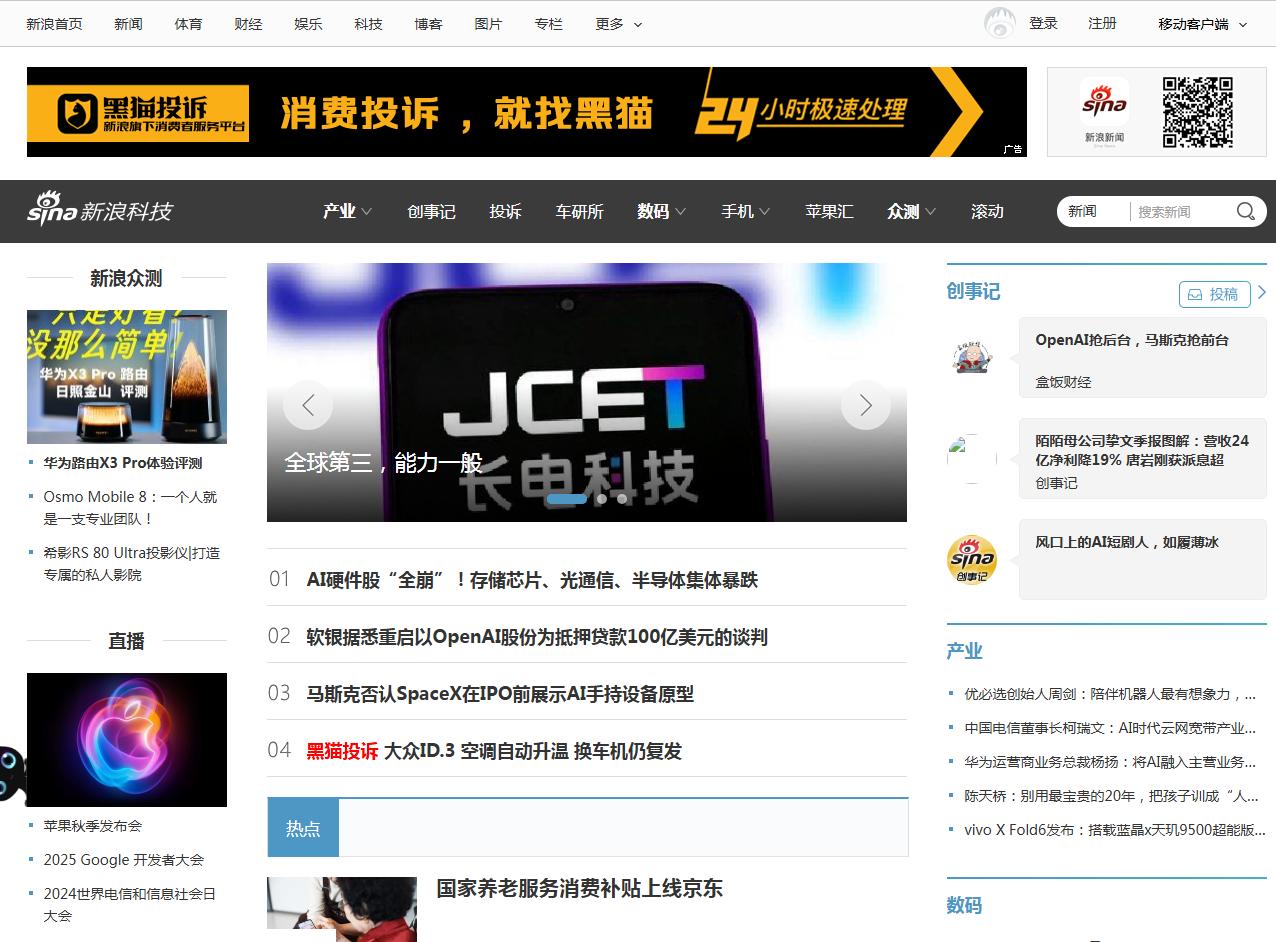Screen dimensions: 1276x942
Task: Click the 搜索新闻 search input field
Action: click(x=1182, y=211)
